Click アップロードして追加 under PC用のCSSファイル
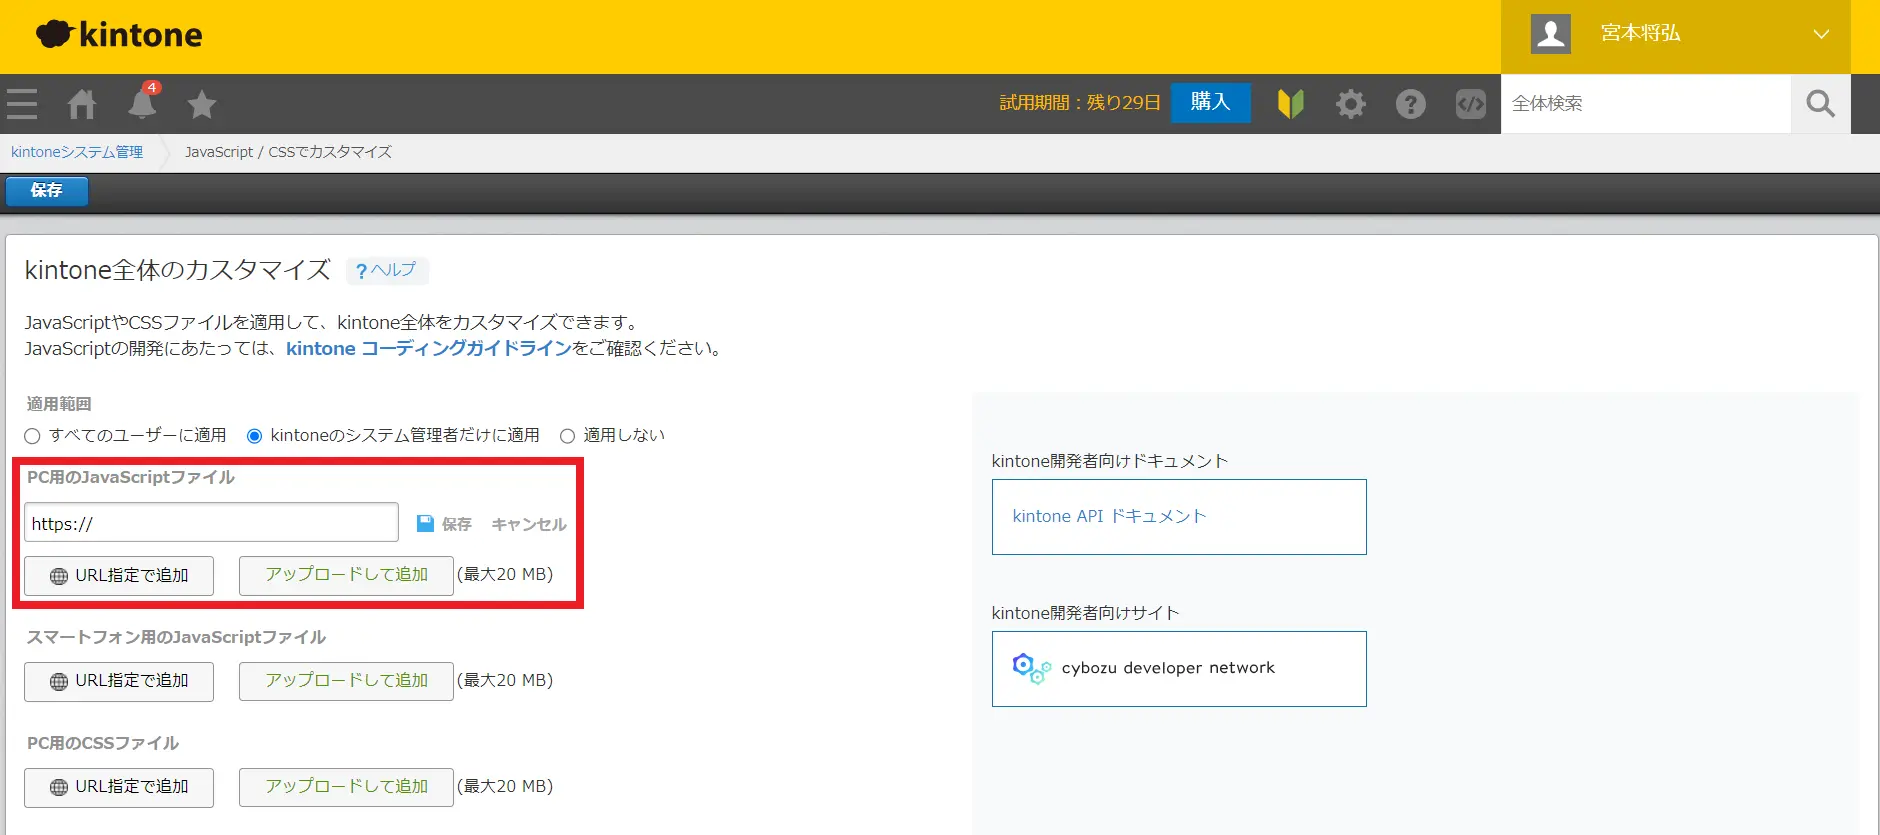Image resolution: width=1880 pixels, height=835 pixels. [x=346, y=787]
